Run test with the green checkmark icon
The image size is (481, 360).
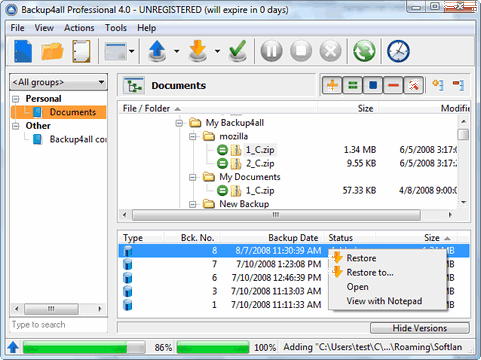pos(238,51)
